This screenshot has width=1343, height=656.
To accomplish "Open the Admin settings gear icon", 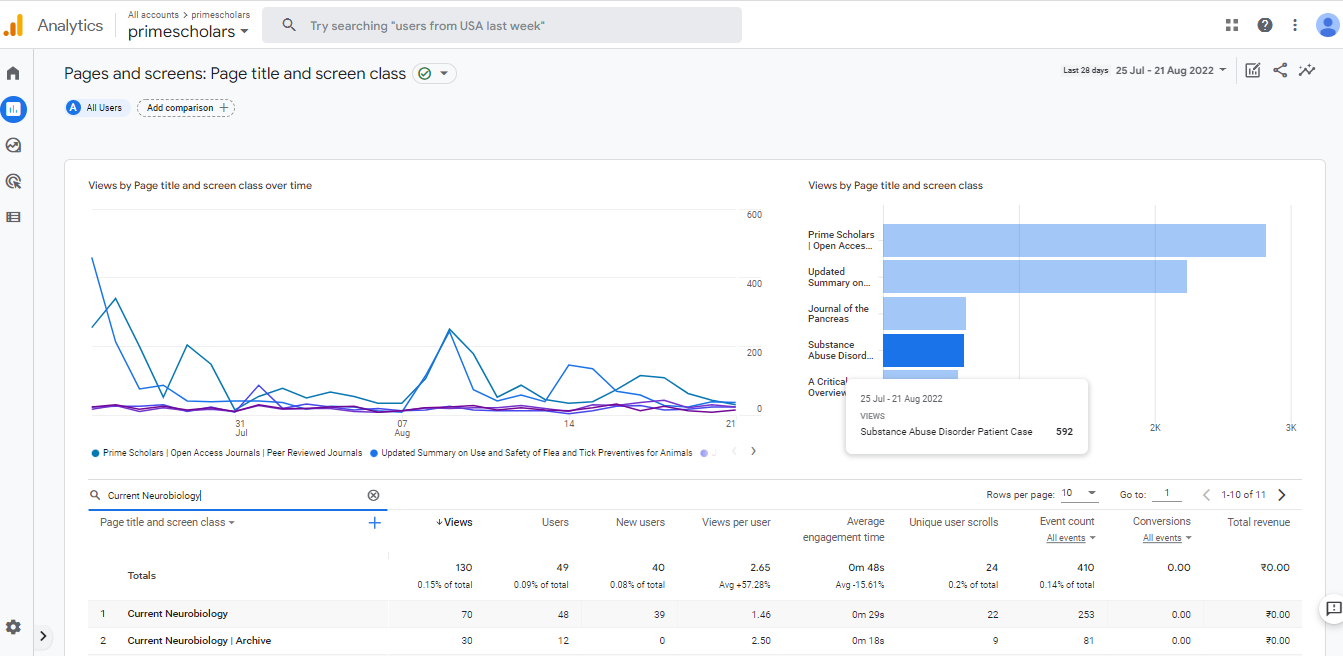I will 13,627.
